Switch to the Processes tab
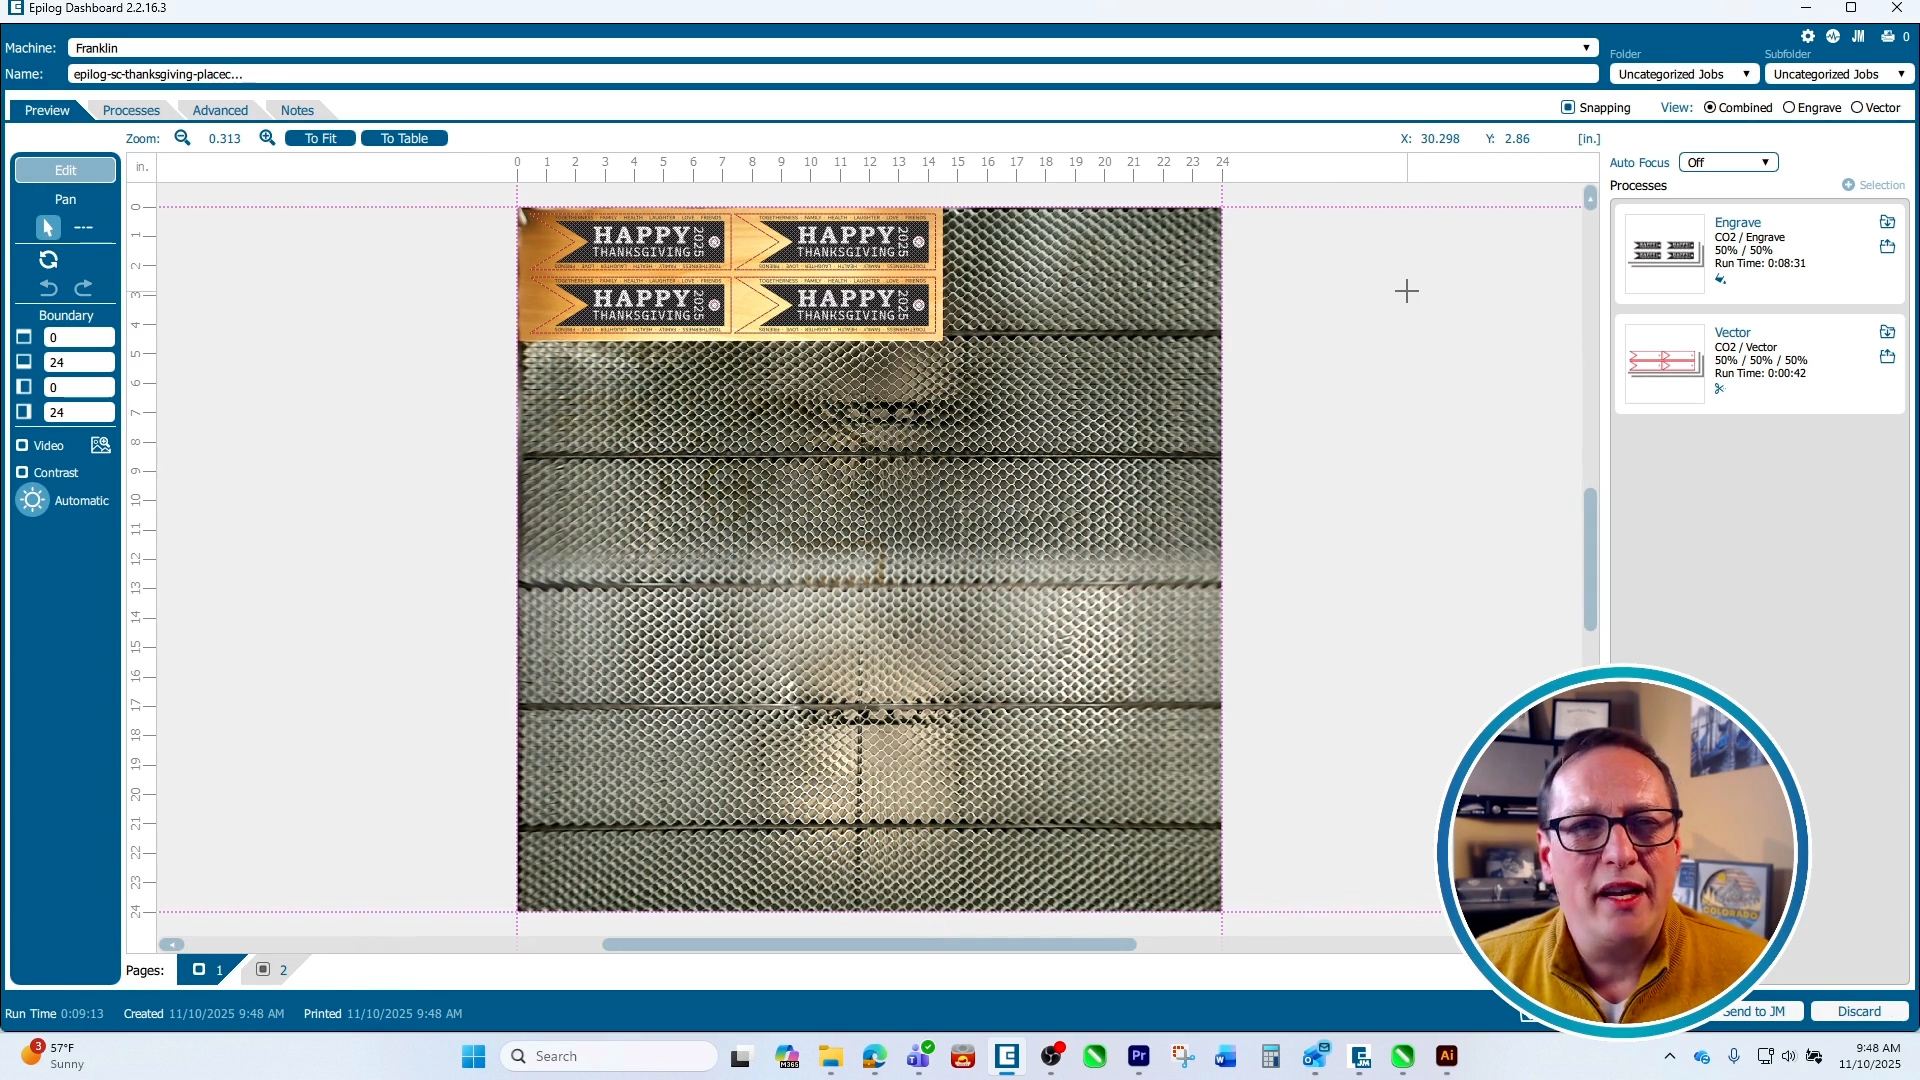 [x=130, y=110]
